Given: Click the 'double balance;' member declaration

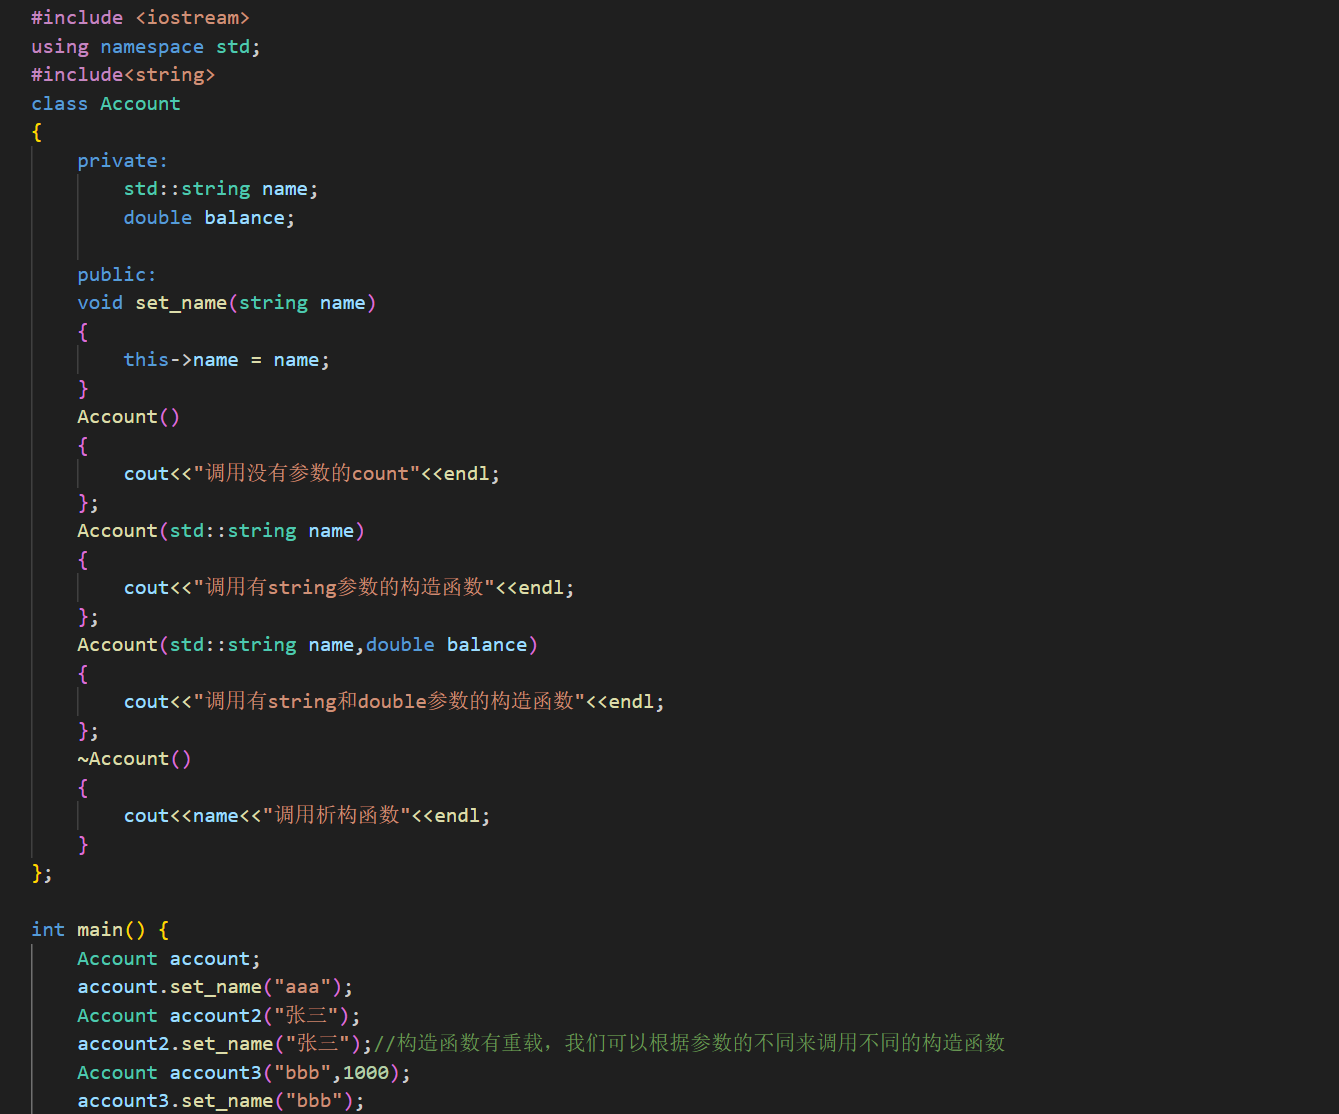Looking at the screenshot, I should pos(209,218).
